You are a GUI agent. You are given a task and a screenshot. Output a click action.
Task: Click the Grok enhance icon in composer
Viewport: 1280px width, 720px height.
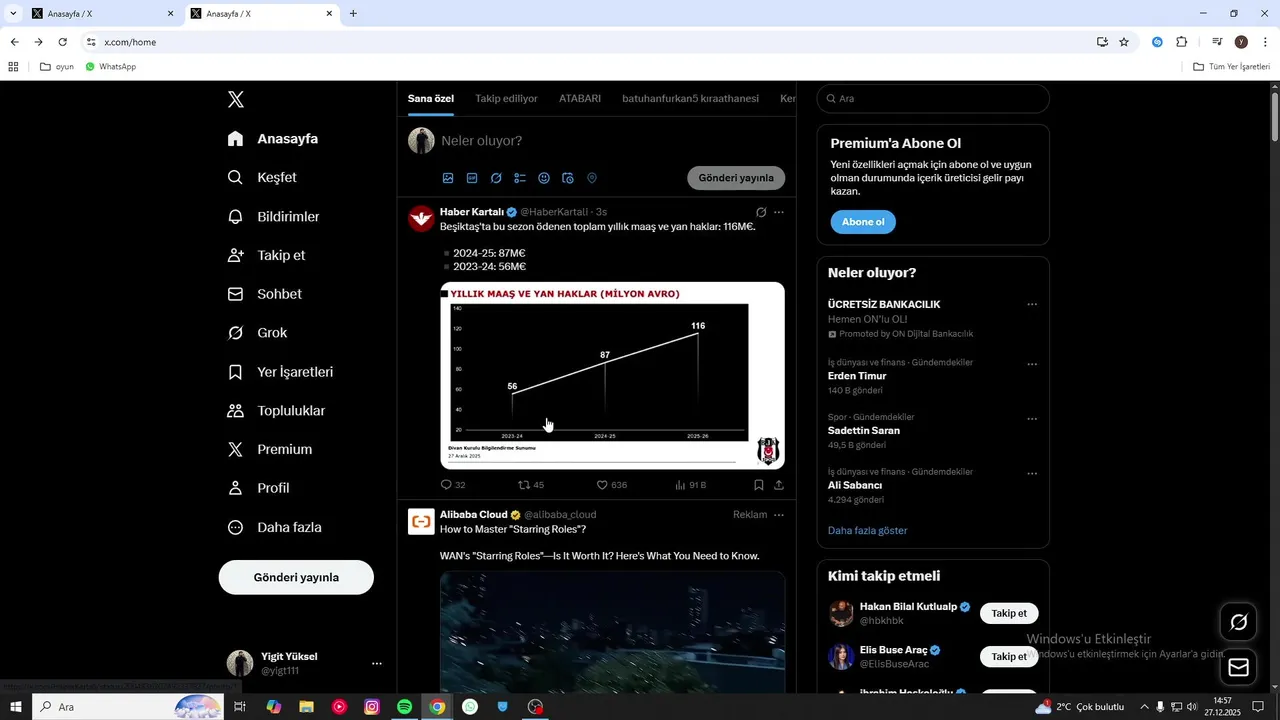(496, 178)
